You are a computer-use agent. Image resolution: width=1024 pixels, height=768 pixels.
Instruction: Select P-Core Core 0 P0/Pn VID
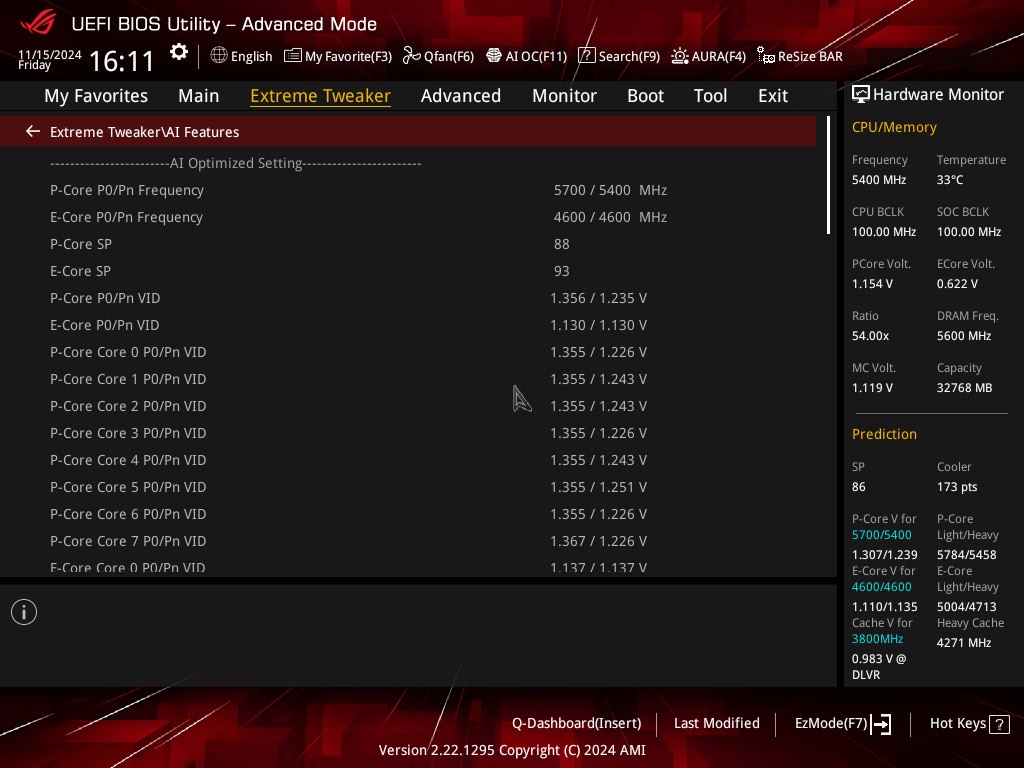[x=408, y=352]
